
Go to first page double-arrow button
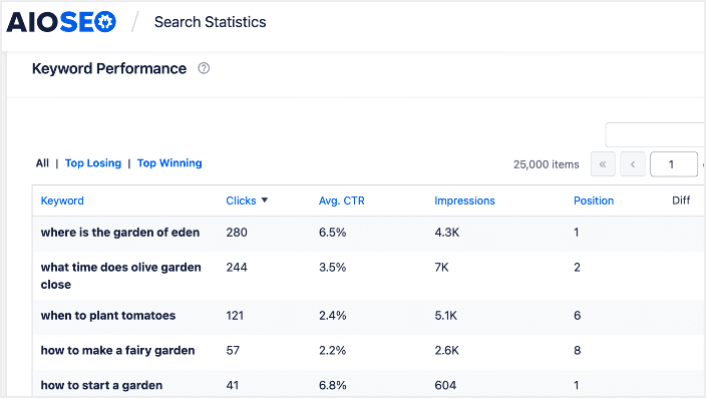click(603, 164)
